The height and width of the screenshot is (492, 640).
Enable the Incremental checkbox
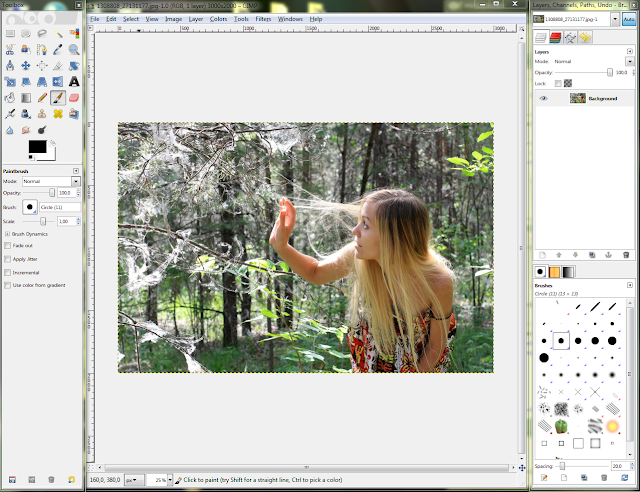pyautogui.click(x=7, y=272)
